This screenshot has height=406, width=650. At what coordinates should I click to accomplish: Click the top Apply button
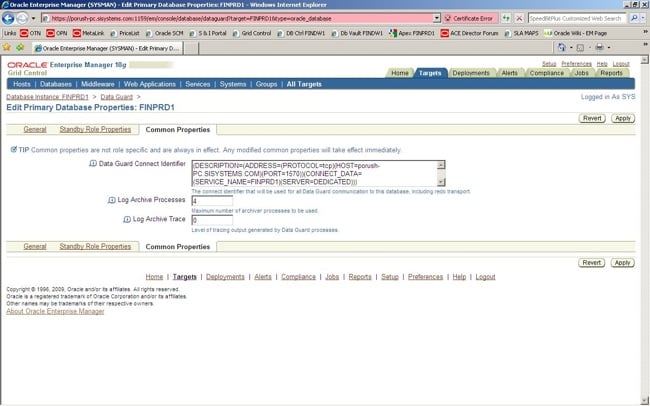pyautogui.click(x=622, y=119)
